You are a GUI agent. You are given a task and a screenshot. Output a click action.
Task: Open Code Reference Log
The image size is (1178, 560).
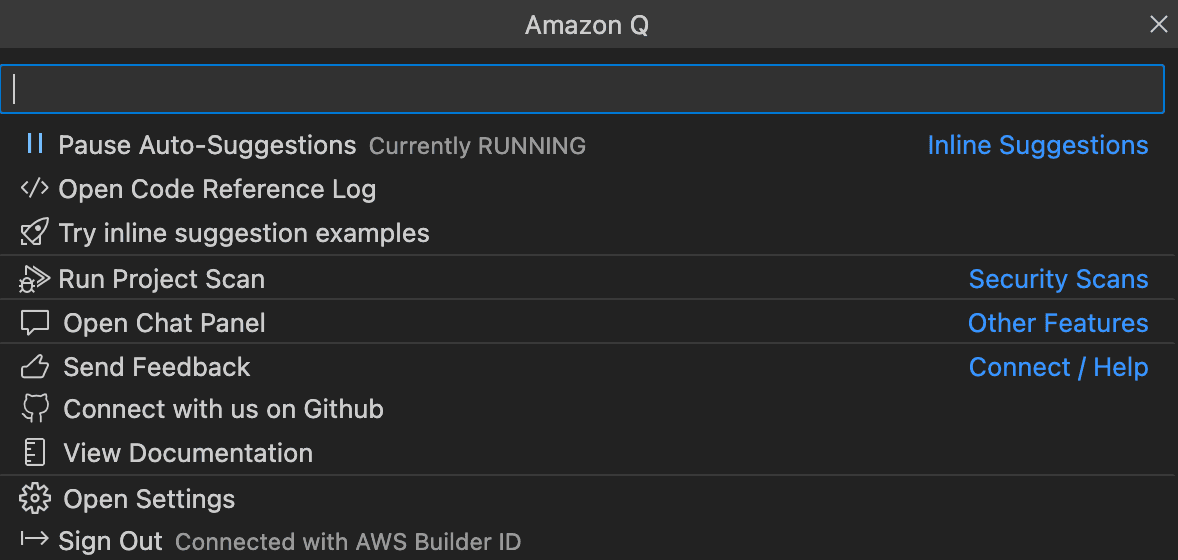(x=217, y=189)
